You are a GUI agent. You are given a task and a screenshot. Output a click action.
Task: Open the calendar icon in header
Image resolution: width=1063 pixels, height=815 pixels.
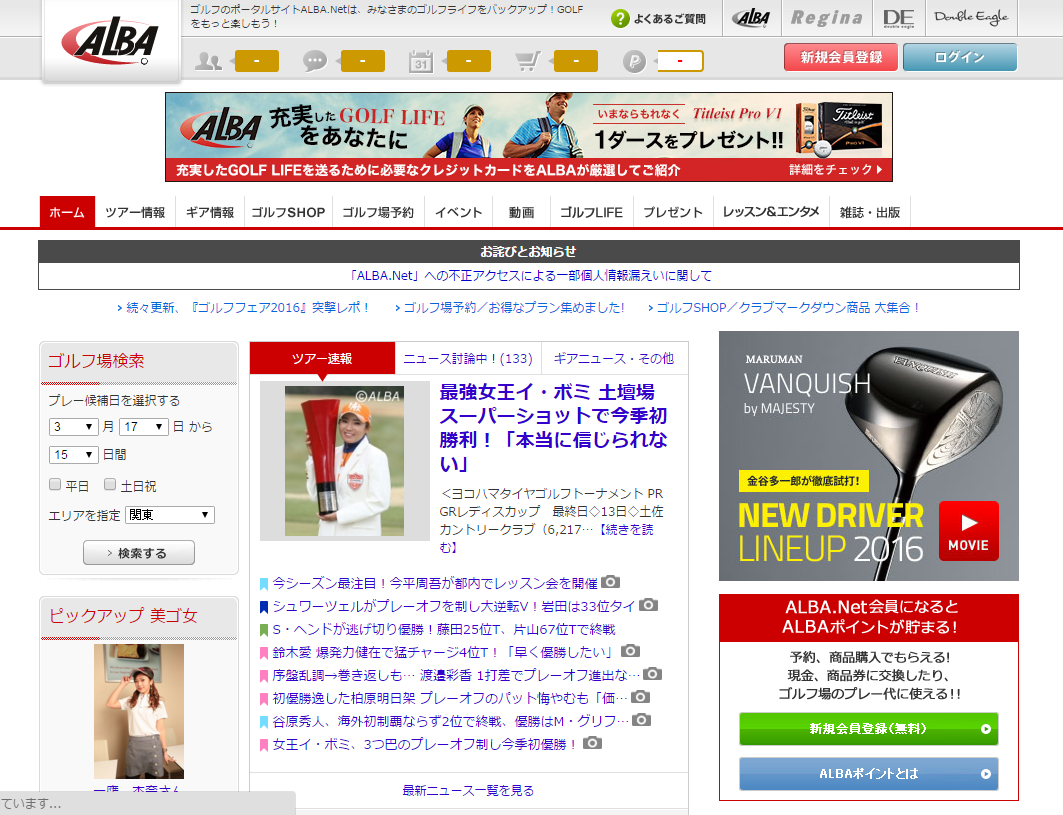421,62
